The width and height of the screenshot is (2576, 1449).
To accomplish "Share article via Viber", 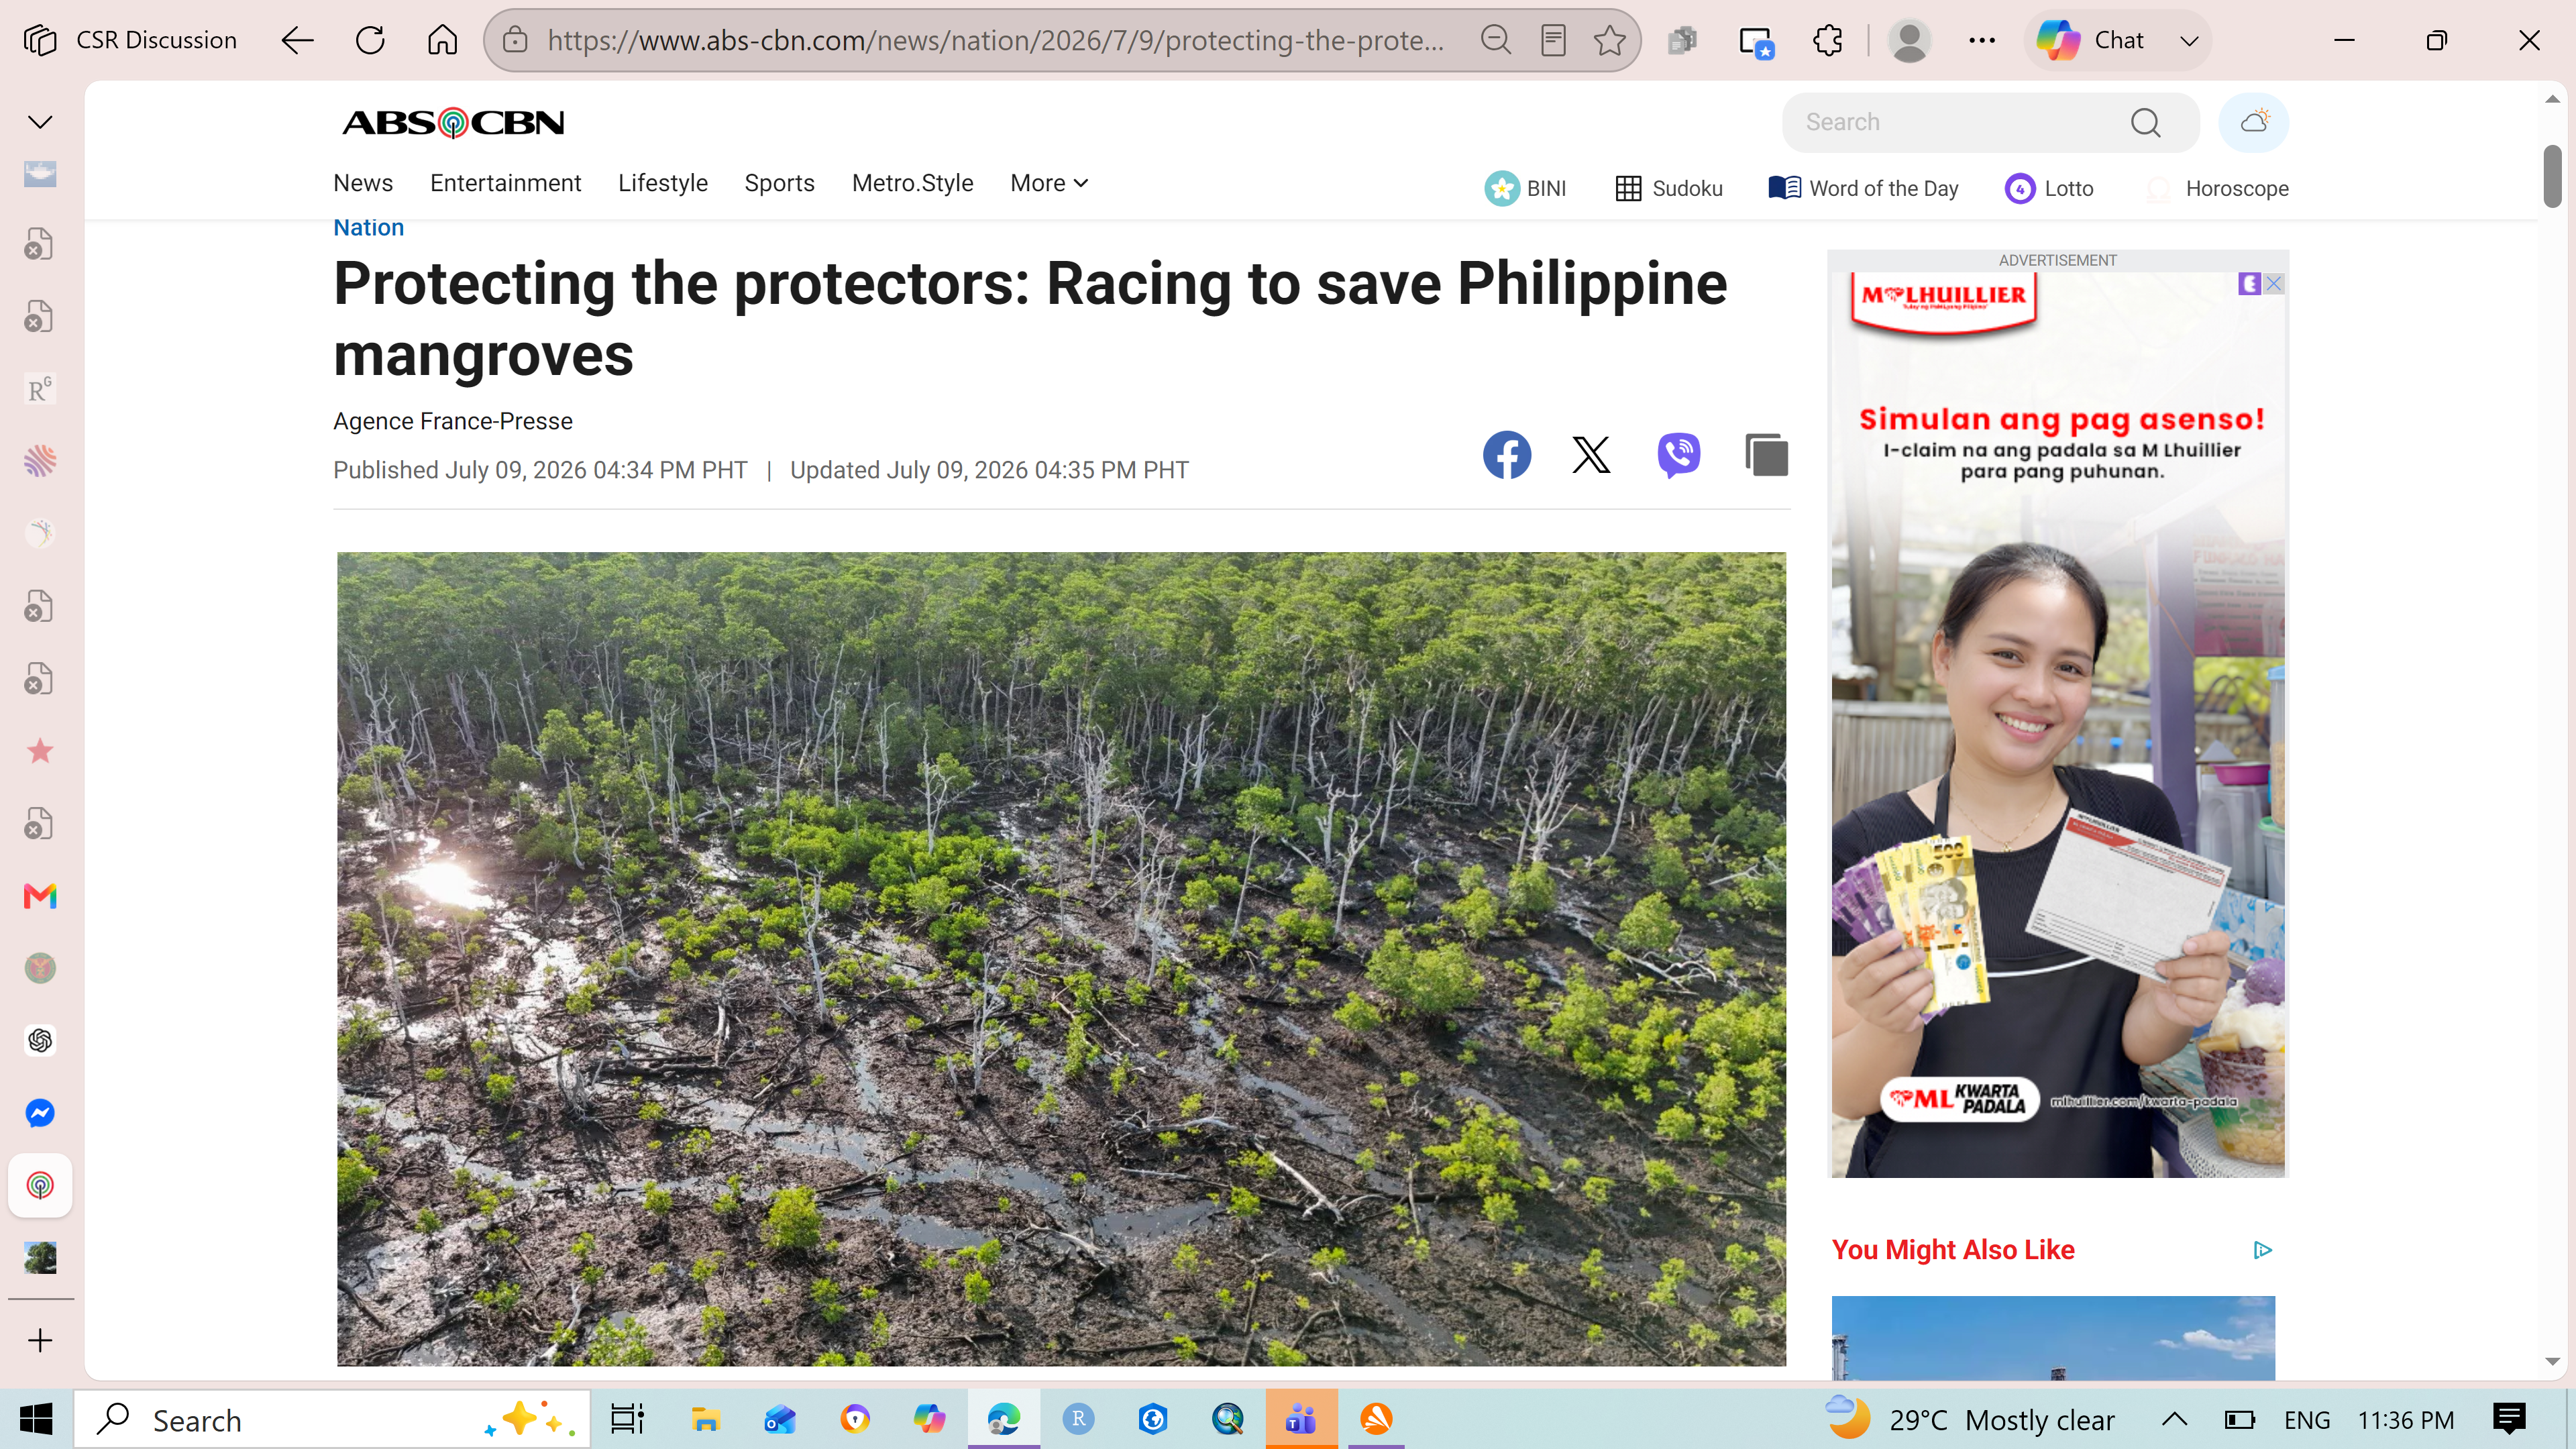I will (x=1678, y=455).
